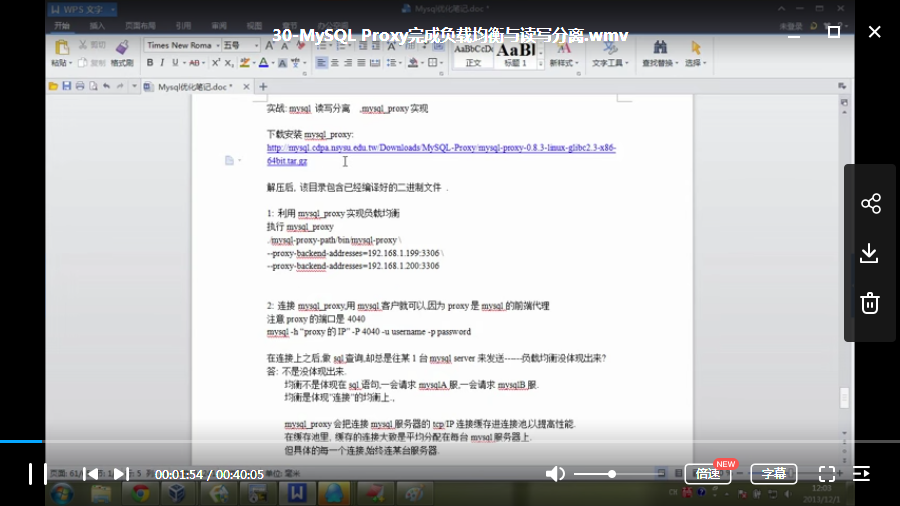The width and height of the screenshot is (900, 506).
Task: Pause the video playback
Action: [38, 474]
